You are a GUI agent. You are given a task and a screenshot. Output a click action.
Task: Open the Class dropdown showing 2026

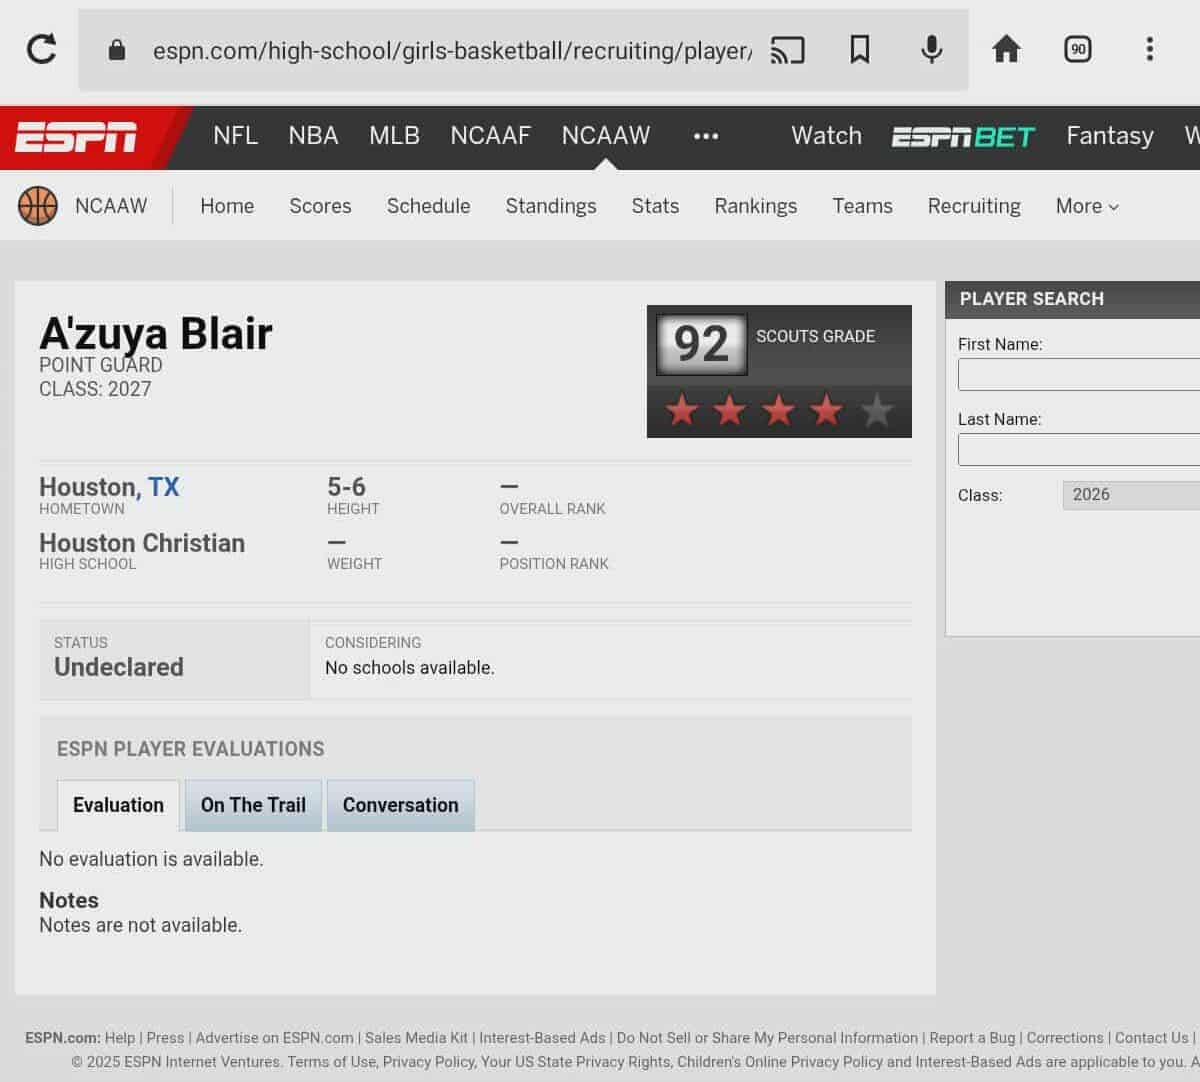1130,495
